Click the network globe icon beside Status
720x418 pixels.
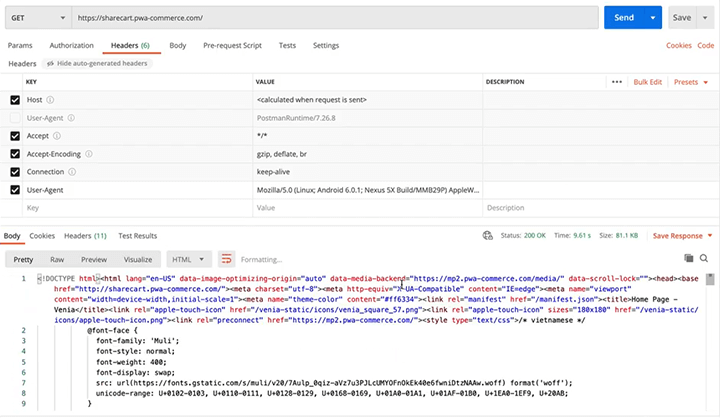488,236
